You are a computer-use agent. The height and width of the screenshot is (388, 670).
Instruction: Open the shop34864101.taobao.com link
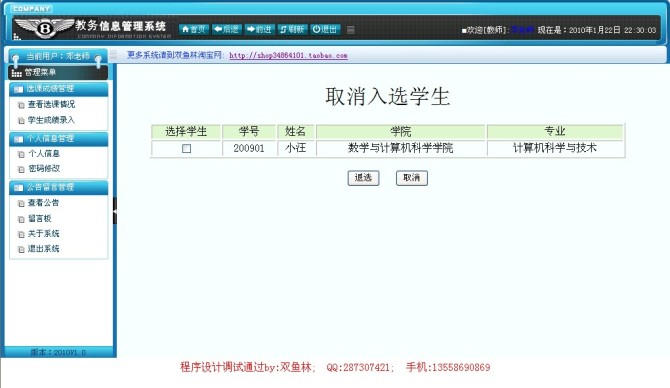point(288,55)
